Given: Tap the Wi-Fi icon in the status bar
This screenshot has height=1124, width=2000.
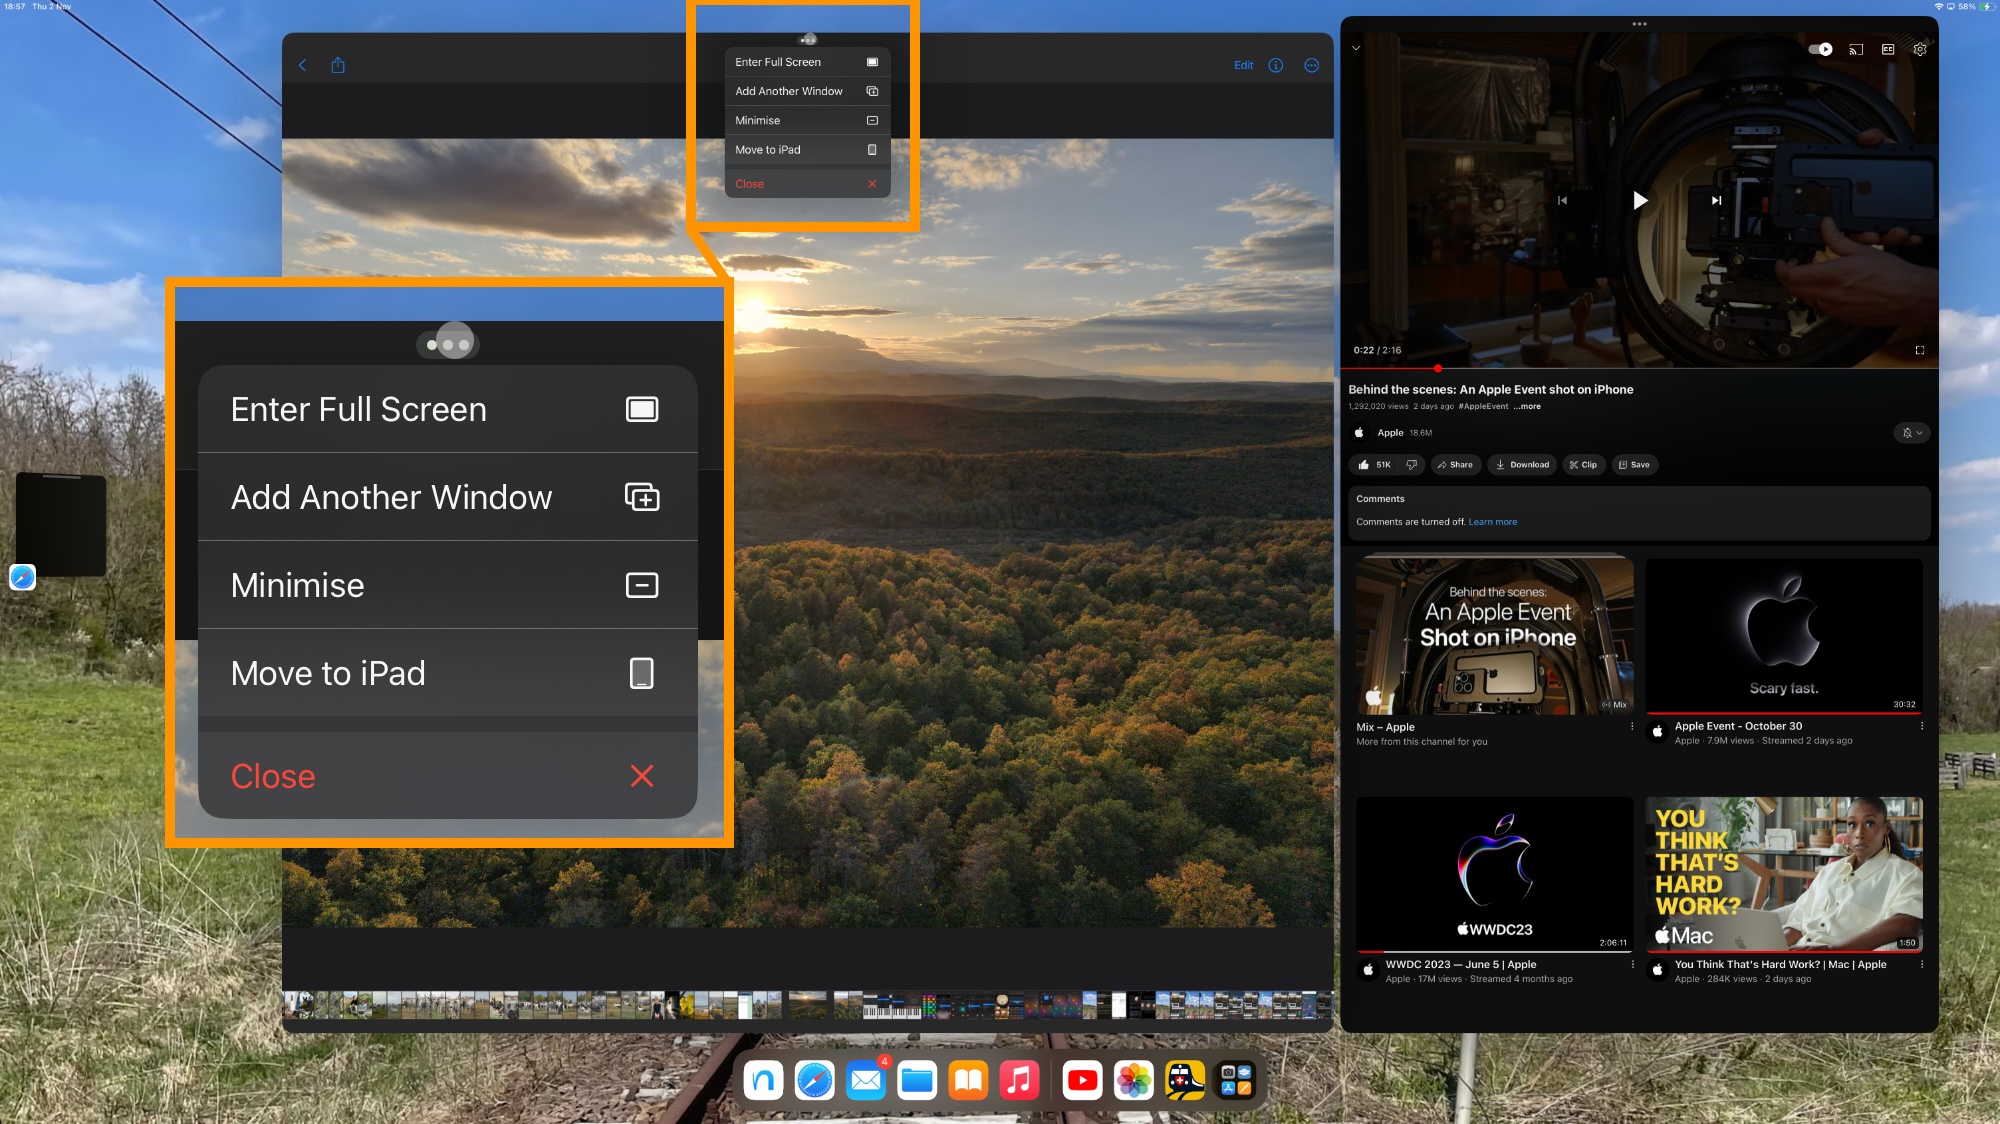Looking at the screenshot, I should pos(1938,6).
